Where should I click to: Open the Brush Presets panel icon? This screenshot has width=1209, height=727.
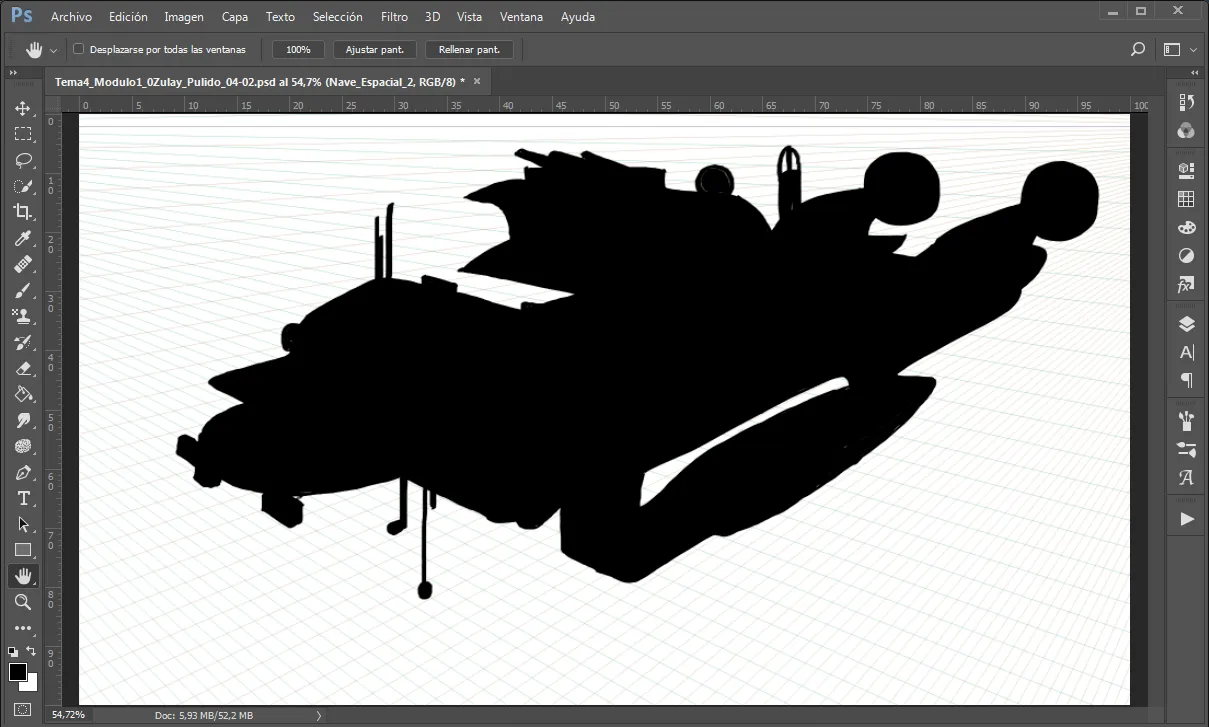(x=1187, y=420)
